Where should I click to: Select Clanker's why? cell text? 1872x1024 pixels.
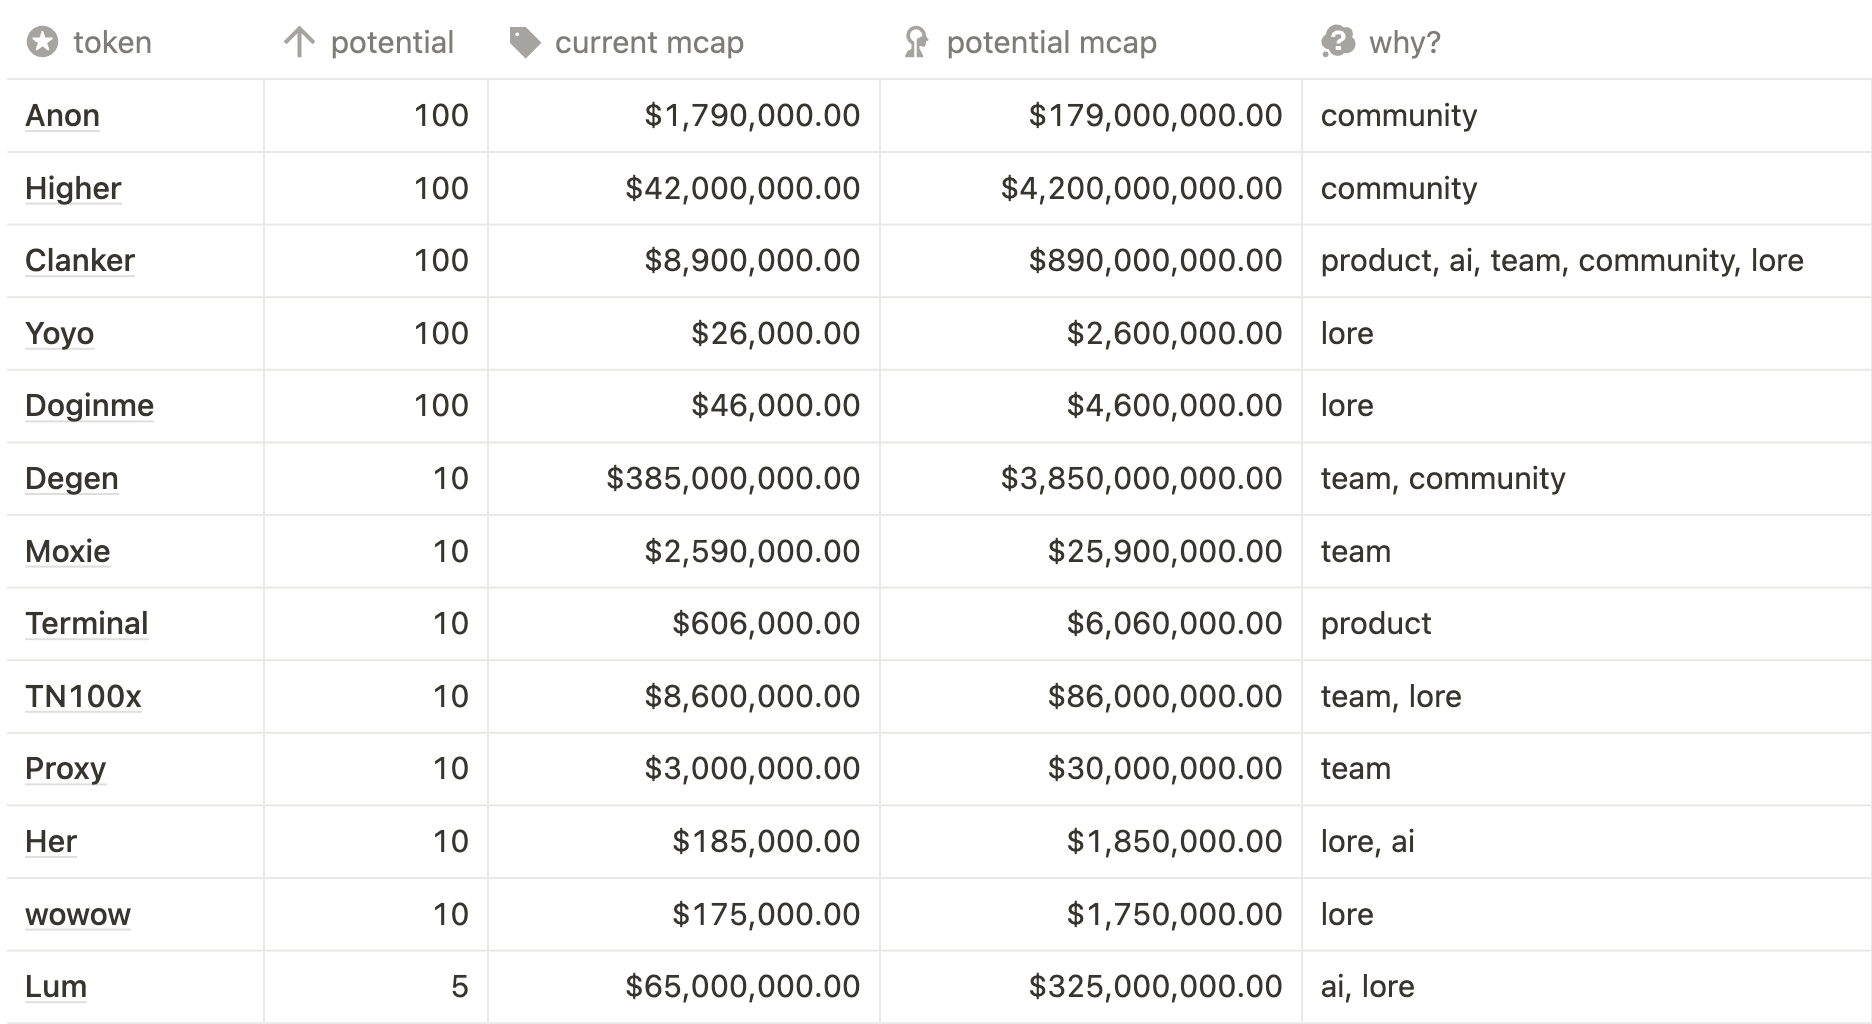tap(1562, 261)
